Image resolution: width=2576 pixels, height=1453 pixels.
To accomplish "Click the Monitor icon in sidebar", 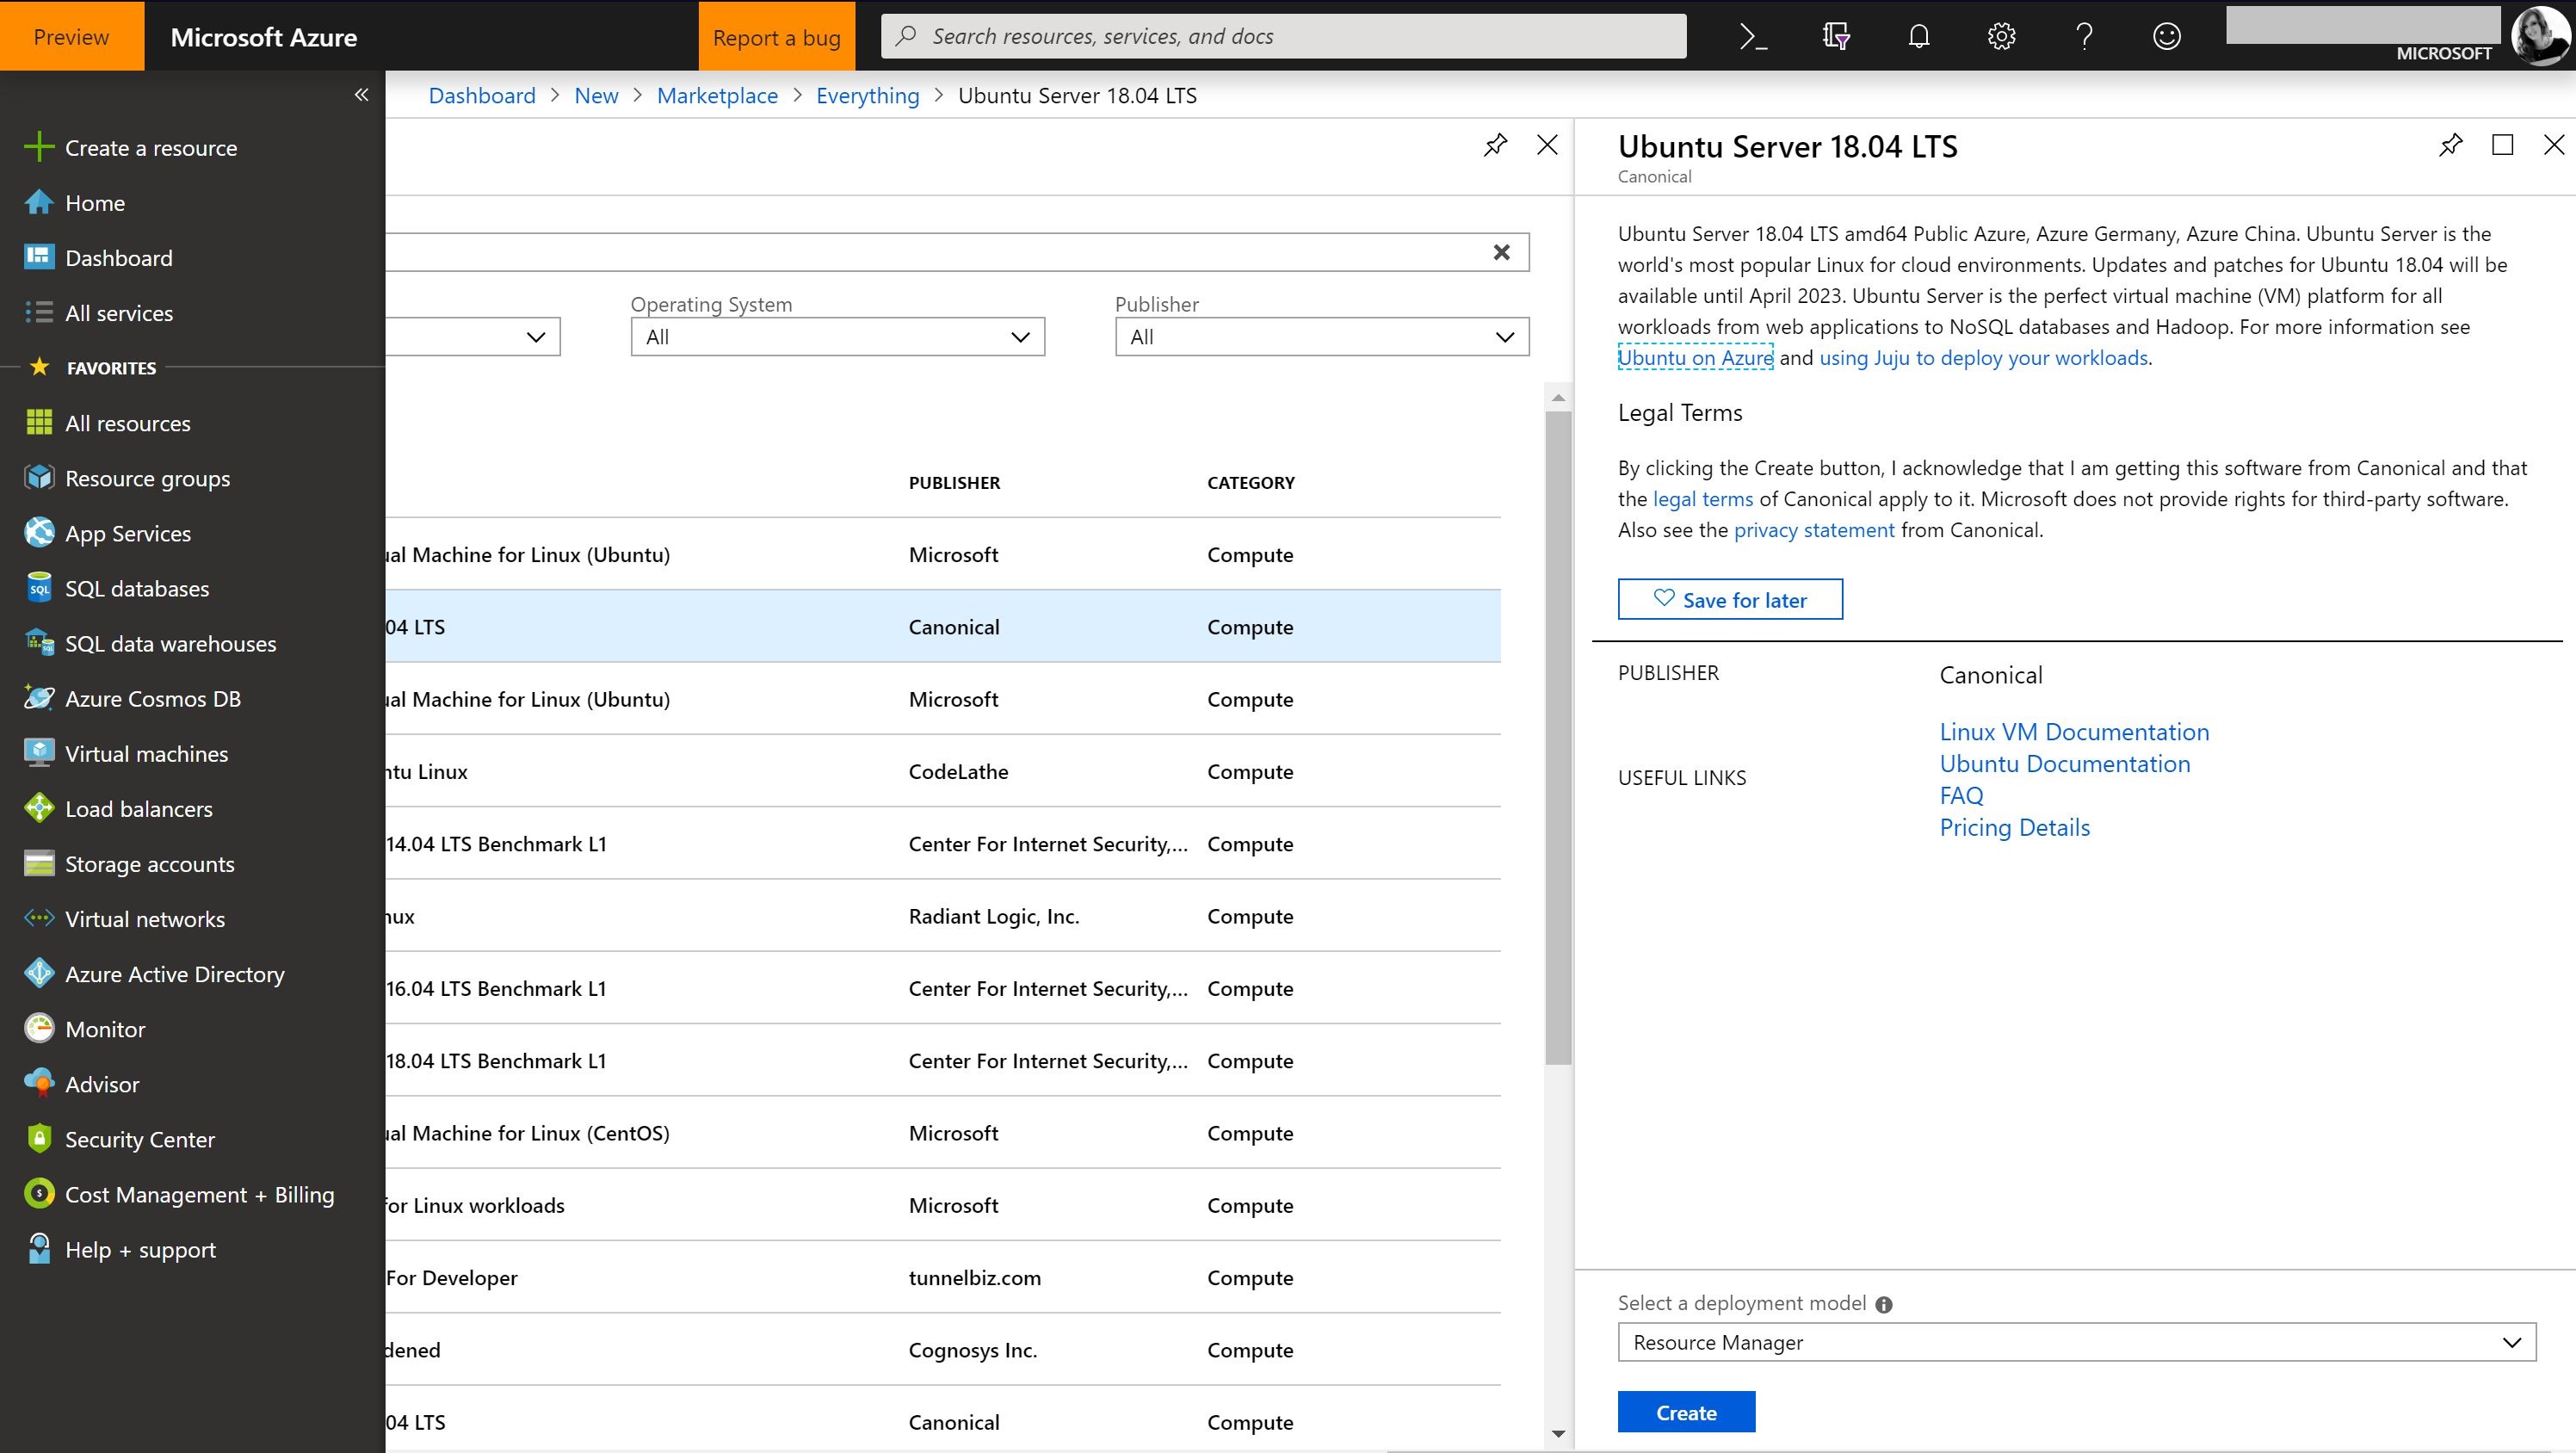I will 39,1028.
